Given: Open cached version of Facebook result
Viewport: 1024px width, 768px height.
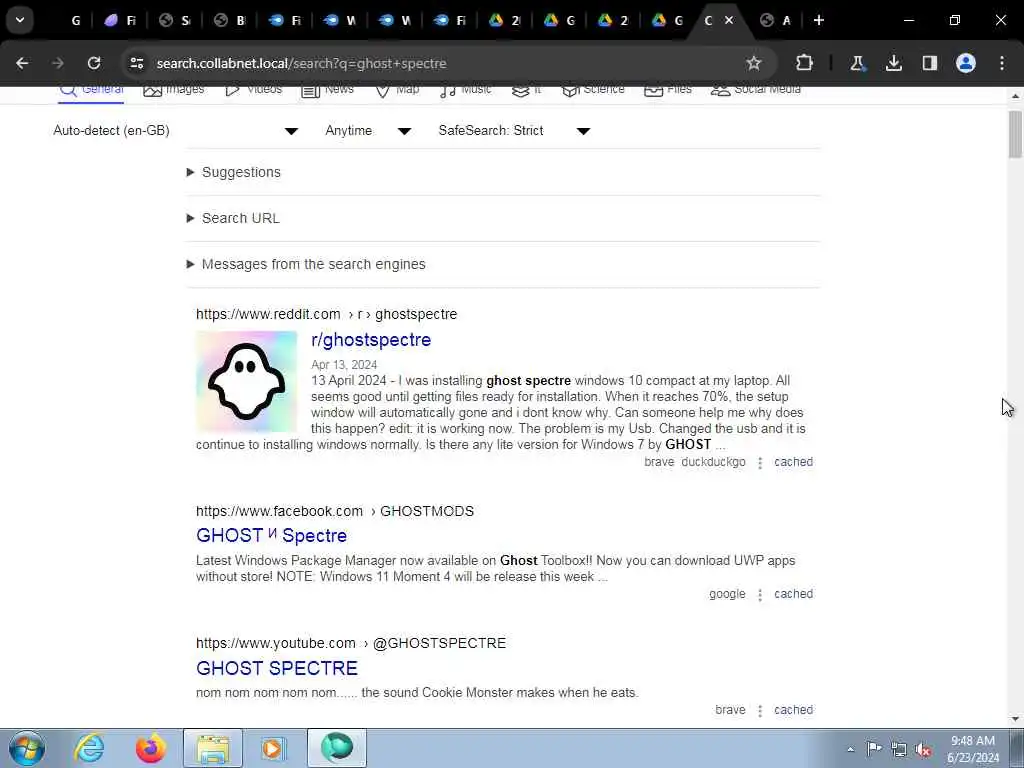Looking at the screenshot, I should tap(793, 594).
